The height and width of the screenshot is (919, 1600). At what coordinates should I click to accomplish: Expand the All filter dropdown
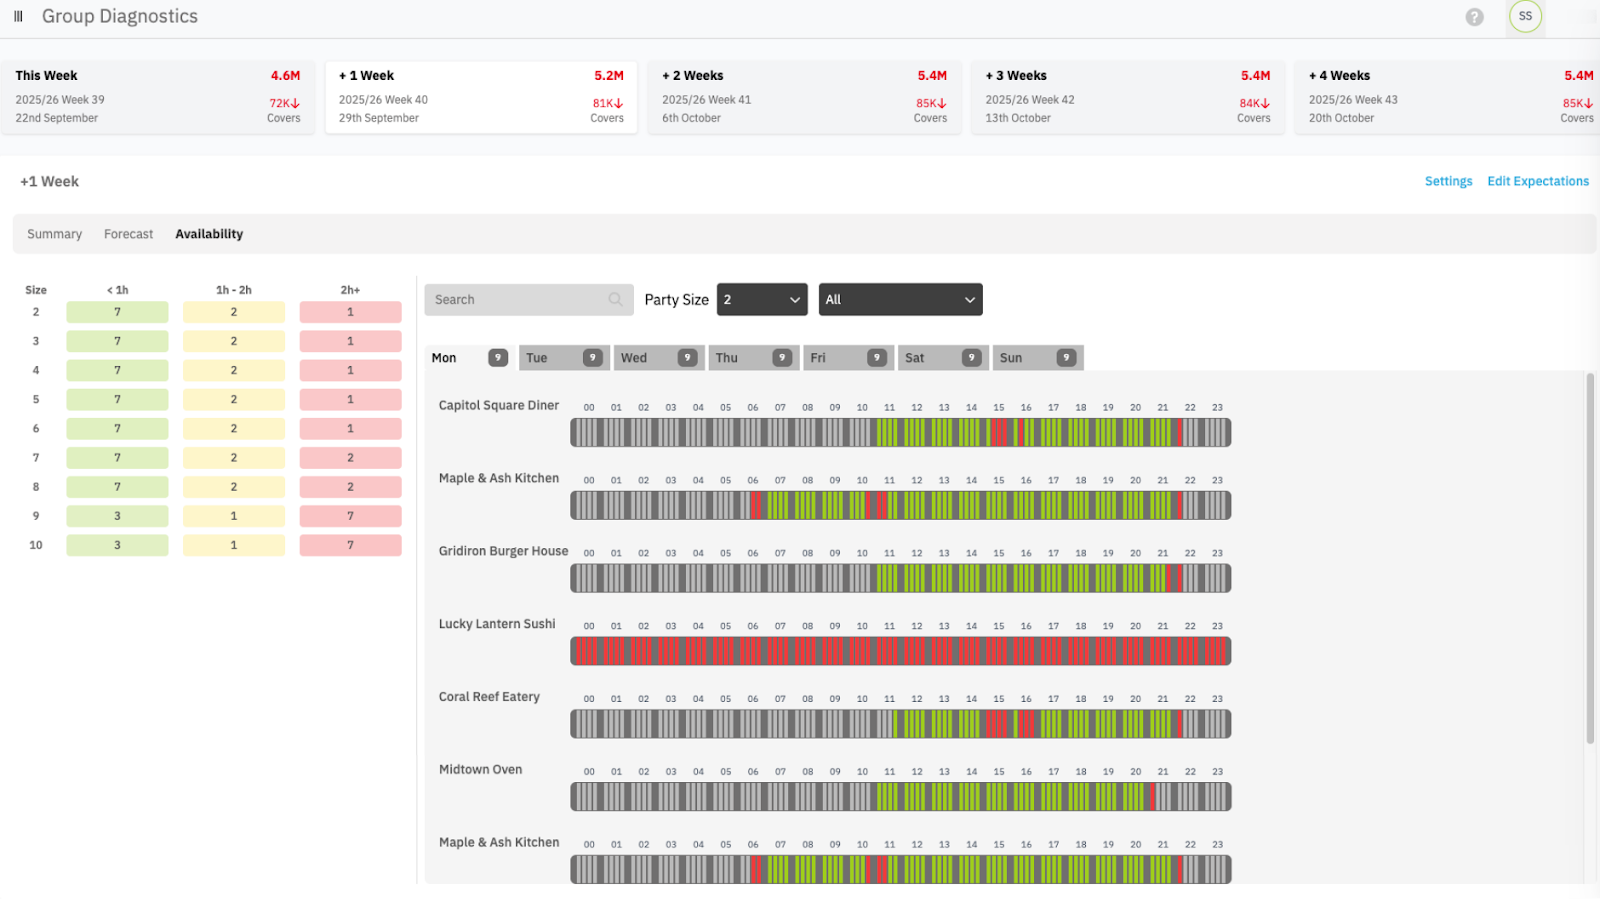(900, 300)
